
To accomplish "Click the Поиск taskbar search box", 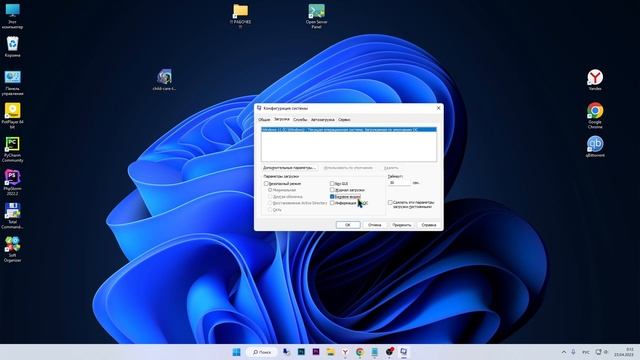I will tap(262, 352).
